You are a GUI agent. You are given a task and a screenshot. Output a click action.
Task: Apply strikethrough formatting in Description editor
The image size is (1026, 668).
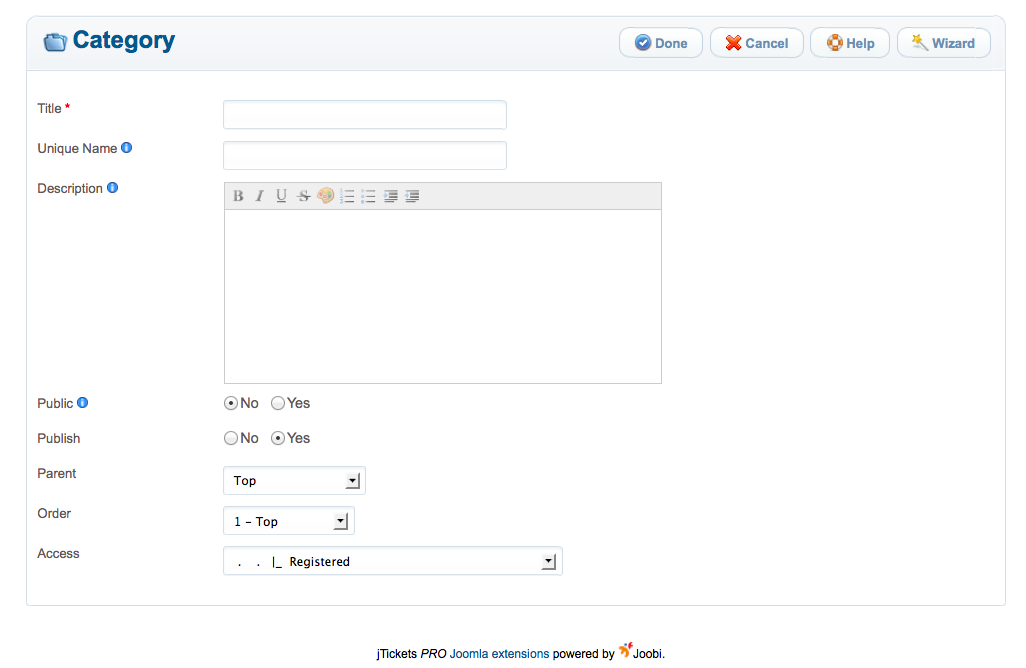303,196
